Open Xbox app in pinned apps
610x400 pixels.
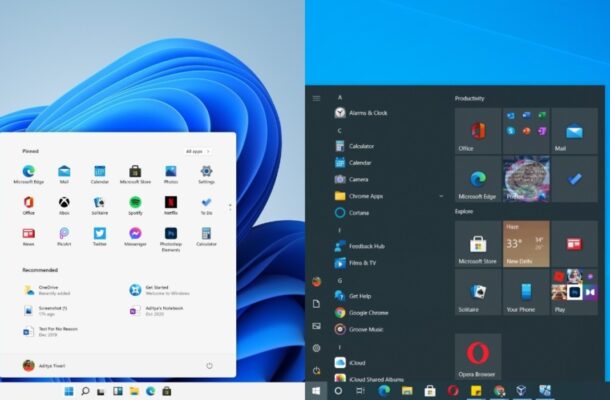tap(64, 205)
